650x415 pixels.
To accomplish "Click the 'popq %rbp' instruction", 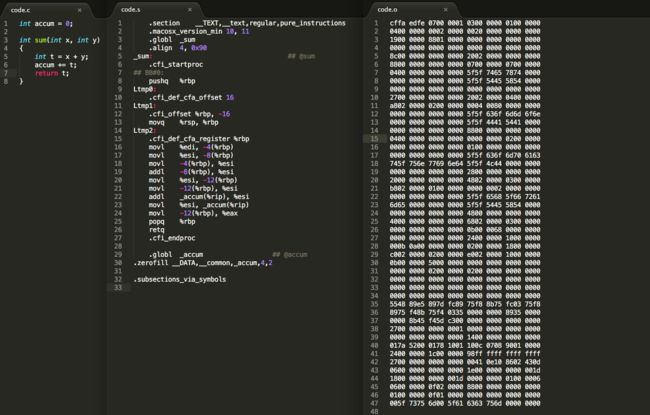I will pyautogui.click(x=172, y=222).
